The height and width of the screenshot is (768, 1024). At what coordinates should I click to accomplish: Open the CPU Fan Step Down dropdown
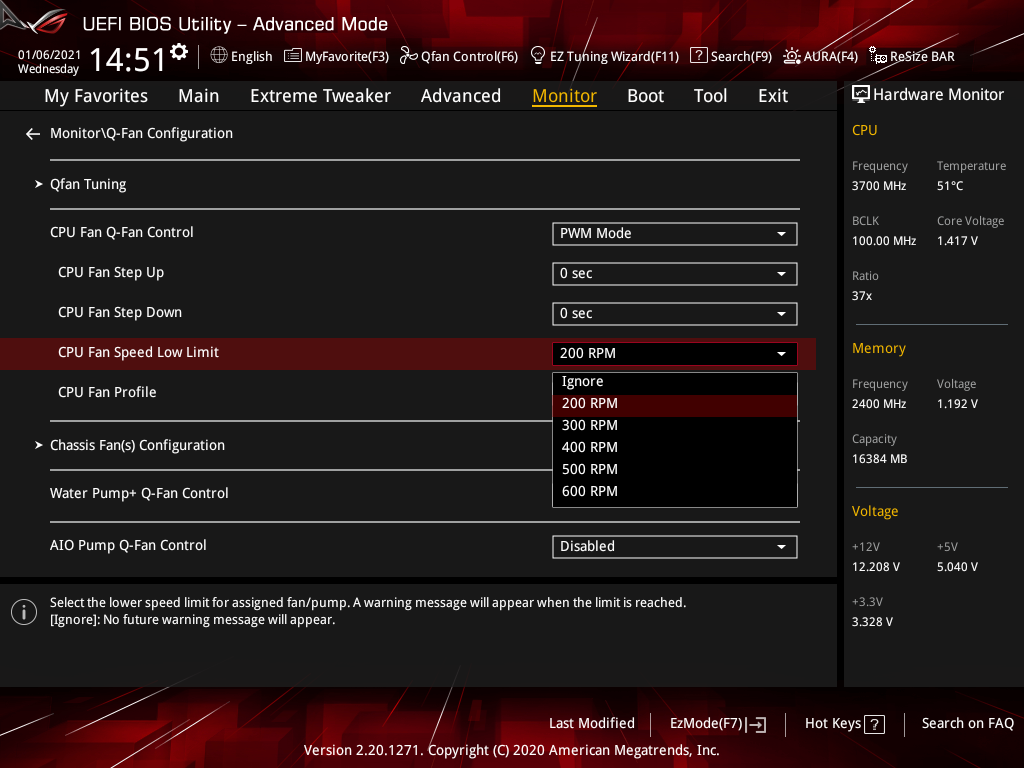675,313
